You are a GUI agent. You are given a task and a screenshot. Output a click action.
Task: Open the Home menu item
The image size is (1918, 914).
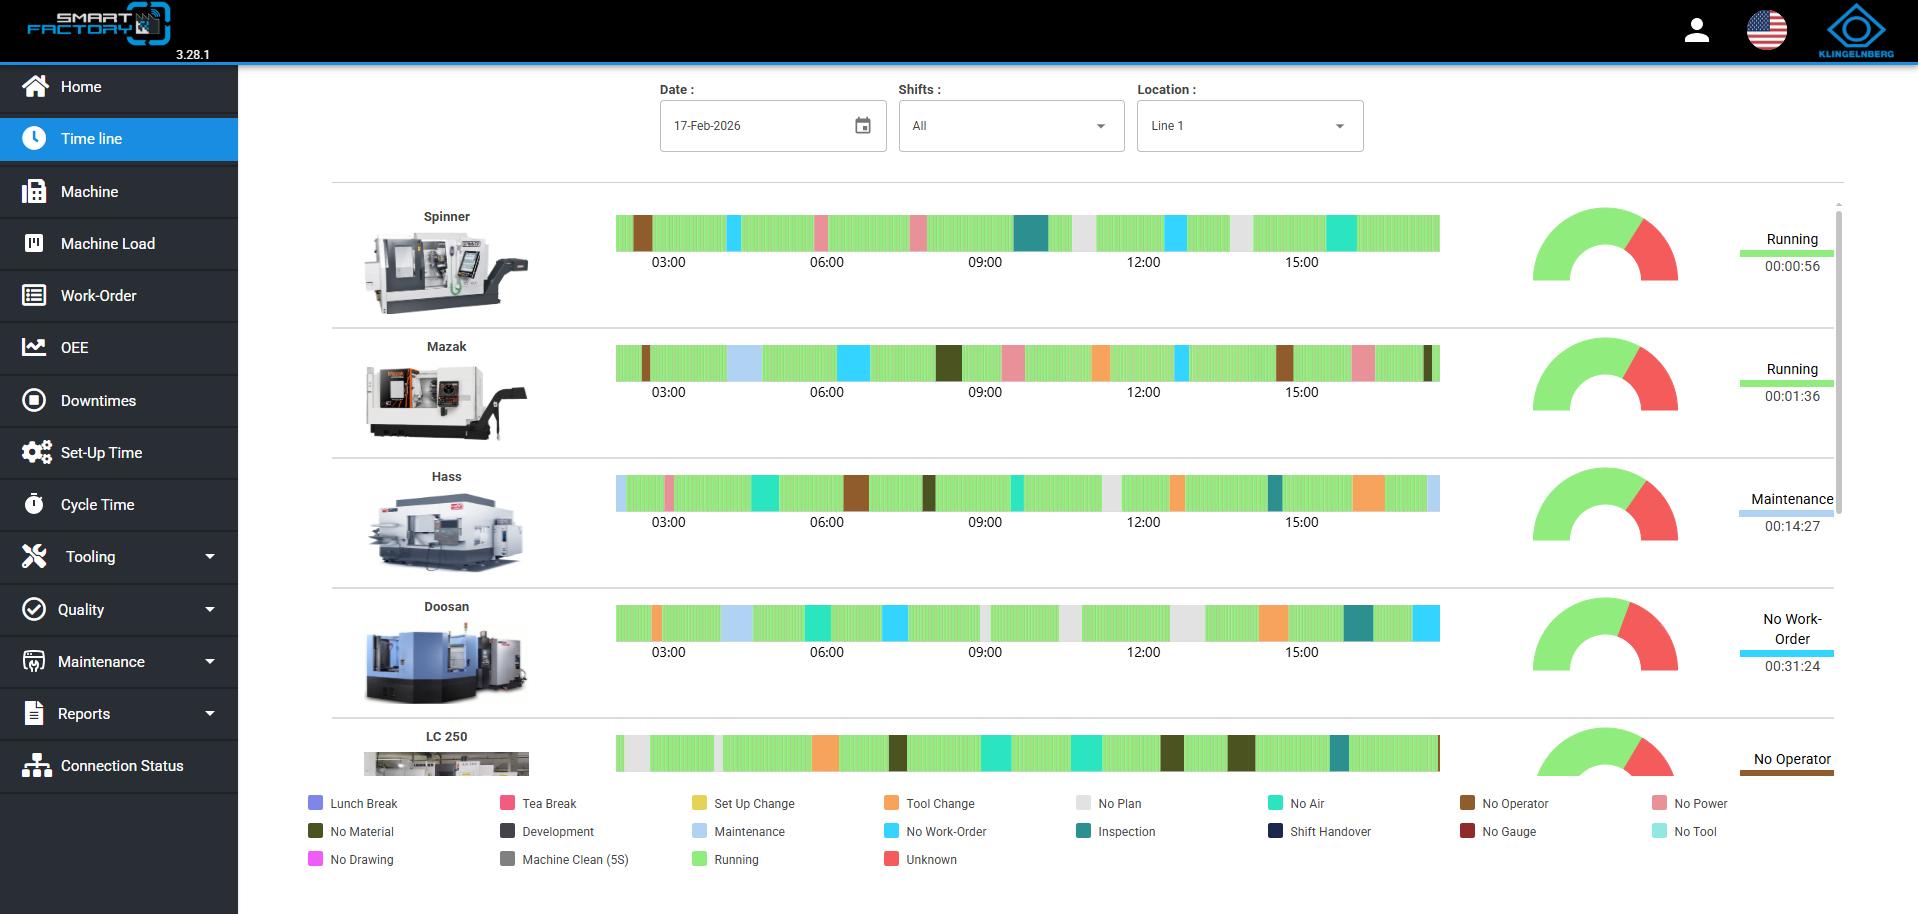pyautogui.click(x=119, y=87)
